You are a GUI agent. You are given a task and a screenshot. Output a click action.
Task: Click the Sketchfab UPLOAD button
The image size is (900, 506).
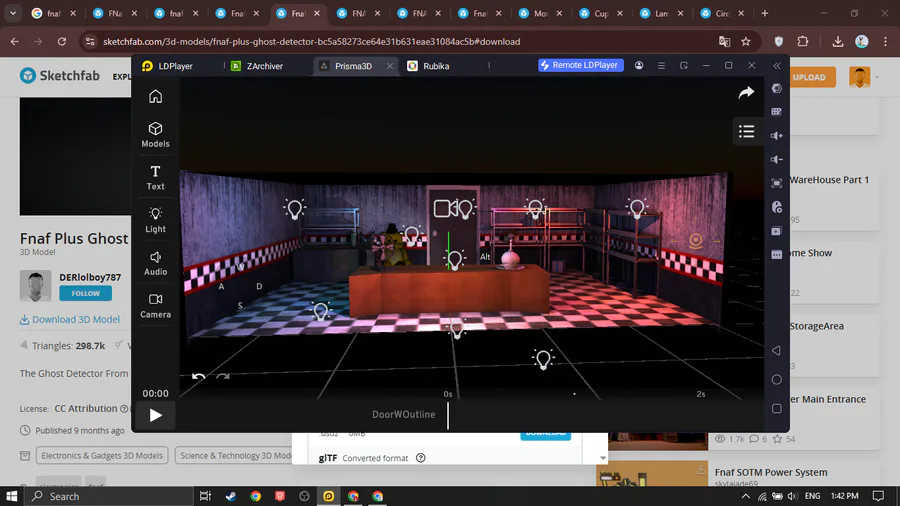click(809, 77)
